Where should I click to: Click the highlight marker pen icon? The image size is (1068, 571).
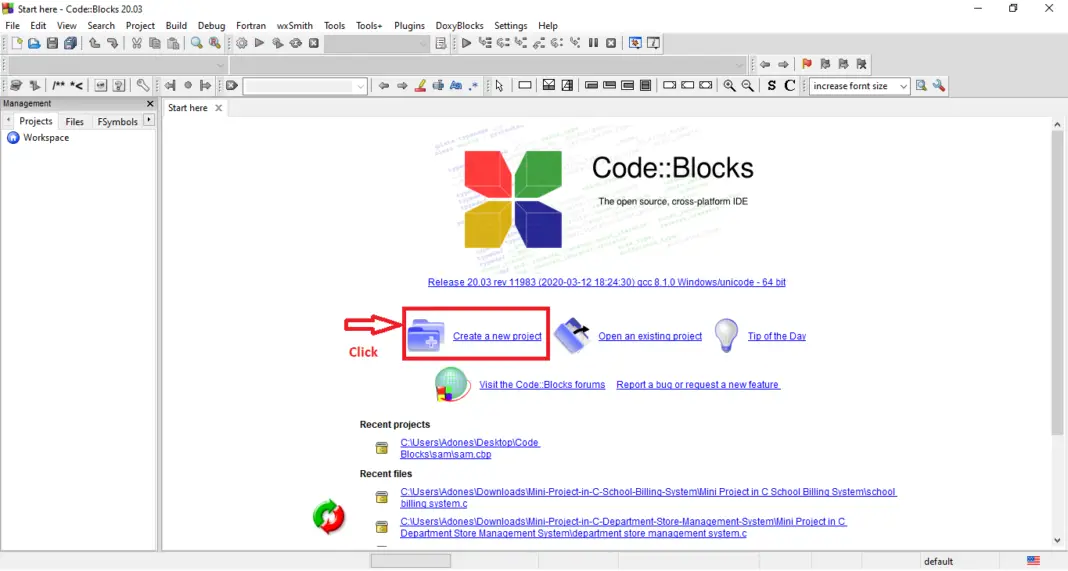[421, 86]
